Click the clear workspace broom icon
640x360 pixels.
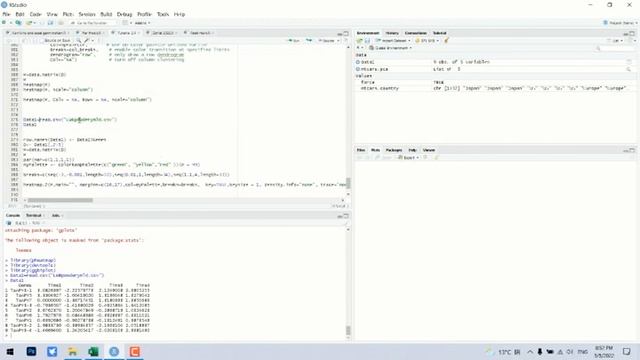pos(447,40)
